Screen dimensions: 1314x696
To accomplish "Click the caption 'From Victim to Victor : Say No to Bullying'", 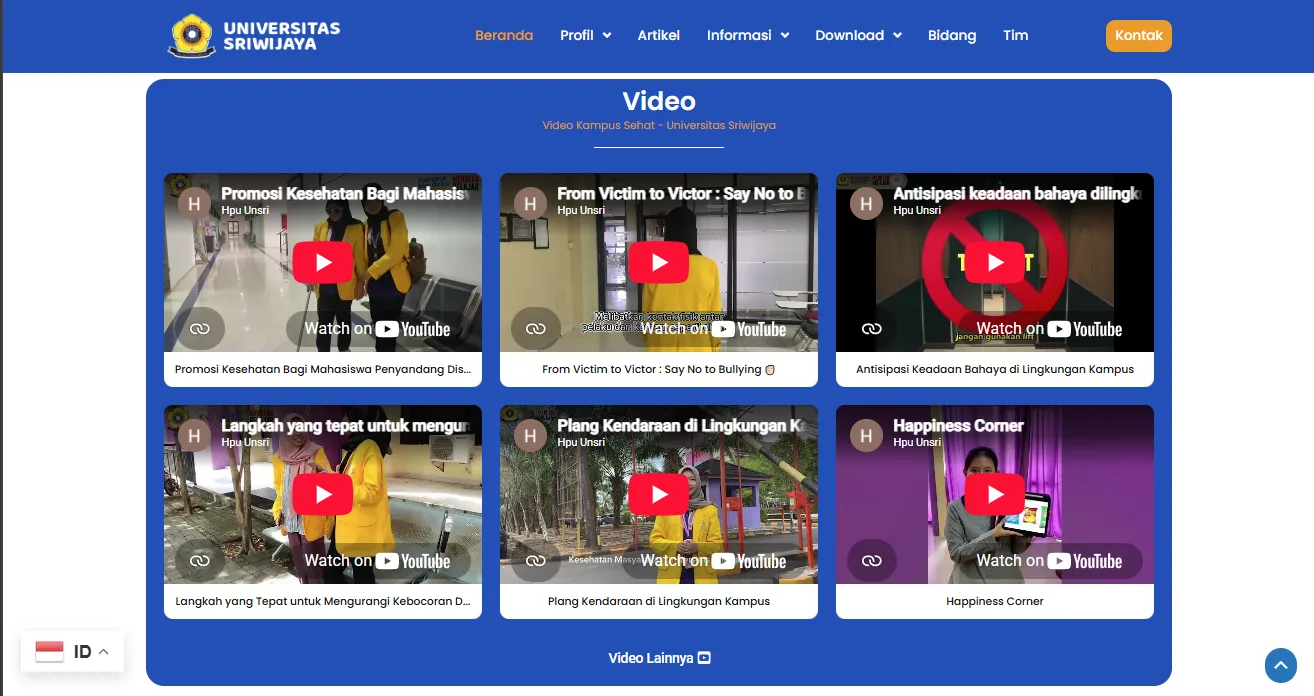I will tap(659, 369).
